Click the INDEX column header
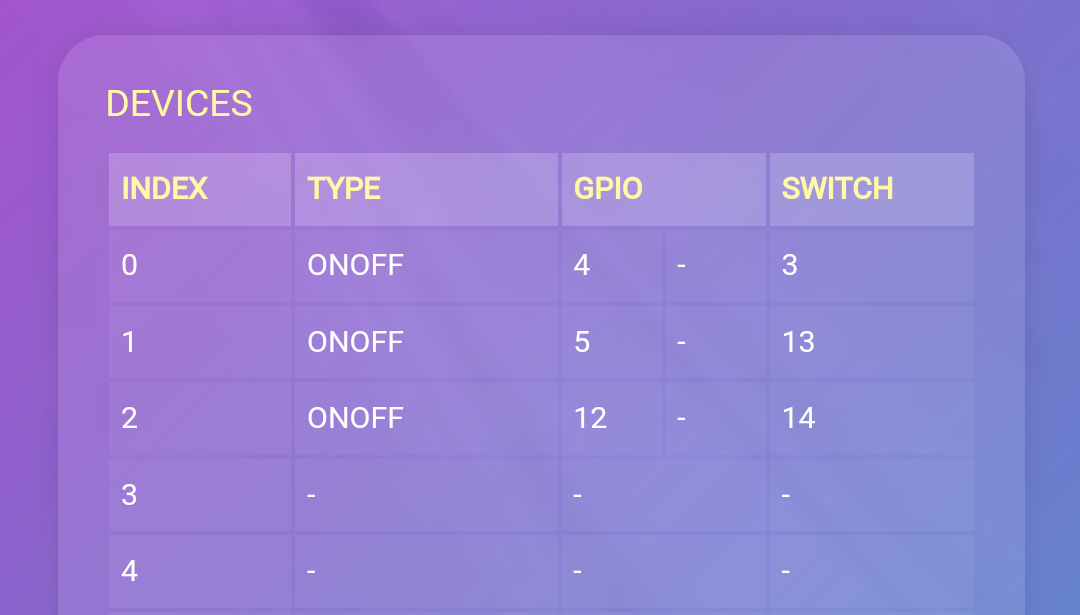Viewport: 1080px width, 615px height. click(165, 189)
